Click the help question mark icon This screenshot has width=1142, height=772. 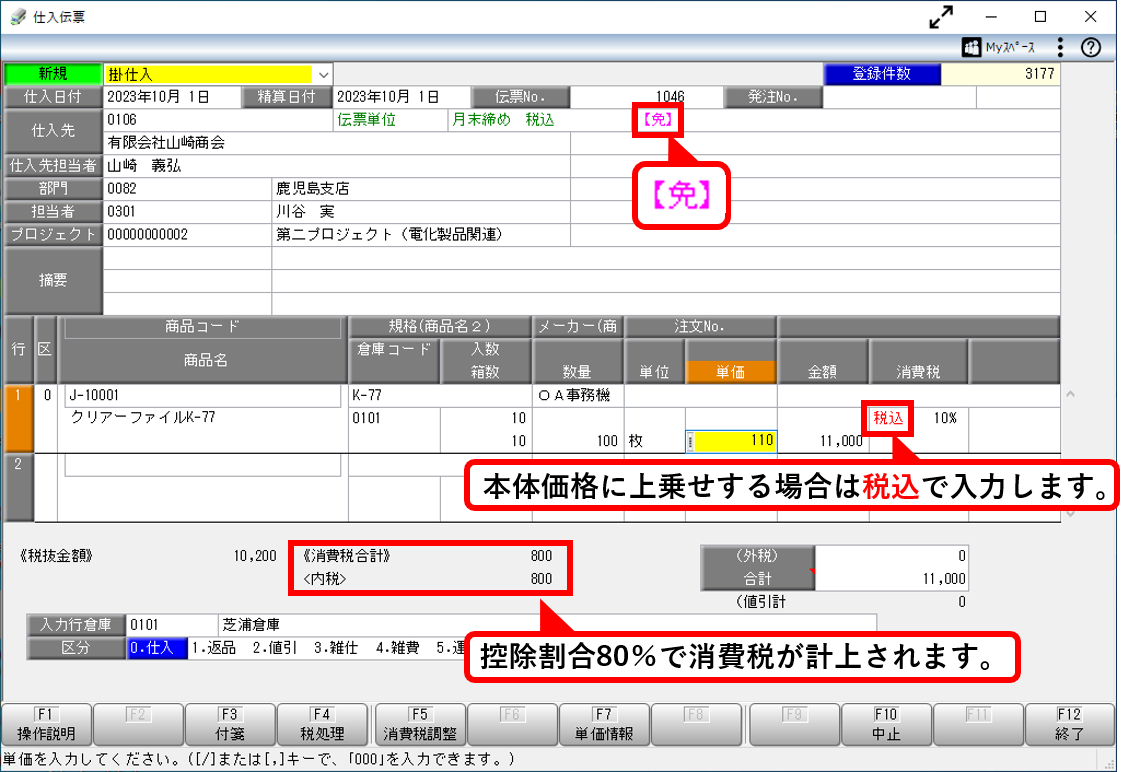[1090, 47]
